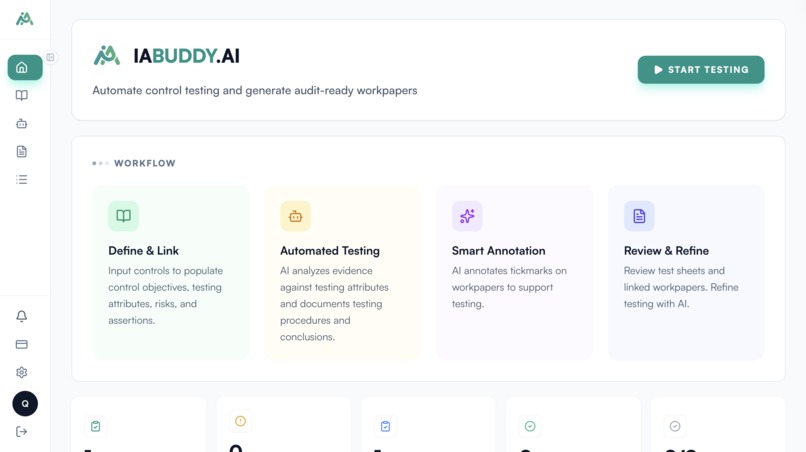Open settings gear in sidebar
Screen dimensions: 806x452
click(22, 372)
